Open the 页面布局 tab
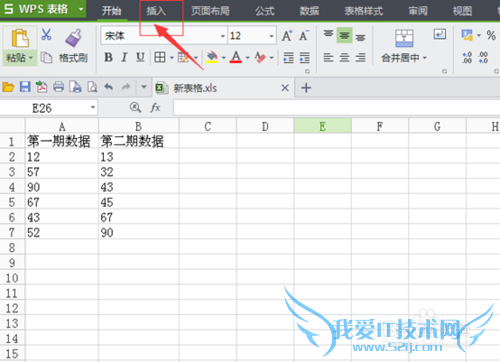Image resolution: width=500 pixels, height=362 pixels. click(210, 11)
